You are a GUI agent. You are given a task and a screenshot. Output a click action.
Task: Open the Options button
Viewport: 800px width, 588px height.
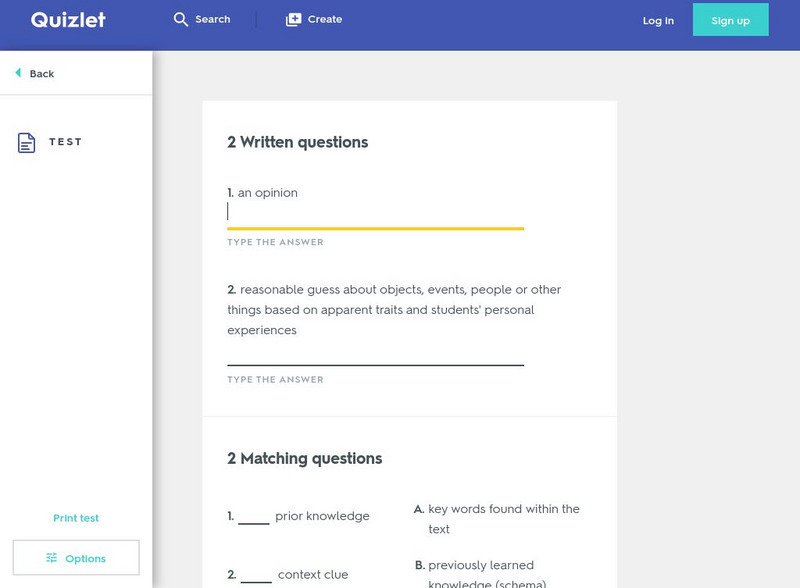[76, 558]
